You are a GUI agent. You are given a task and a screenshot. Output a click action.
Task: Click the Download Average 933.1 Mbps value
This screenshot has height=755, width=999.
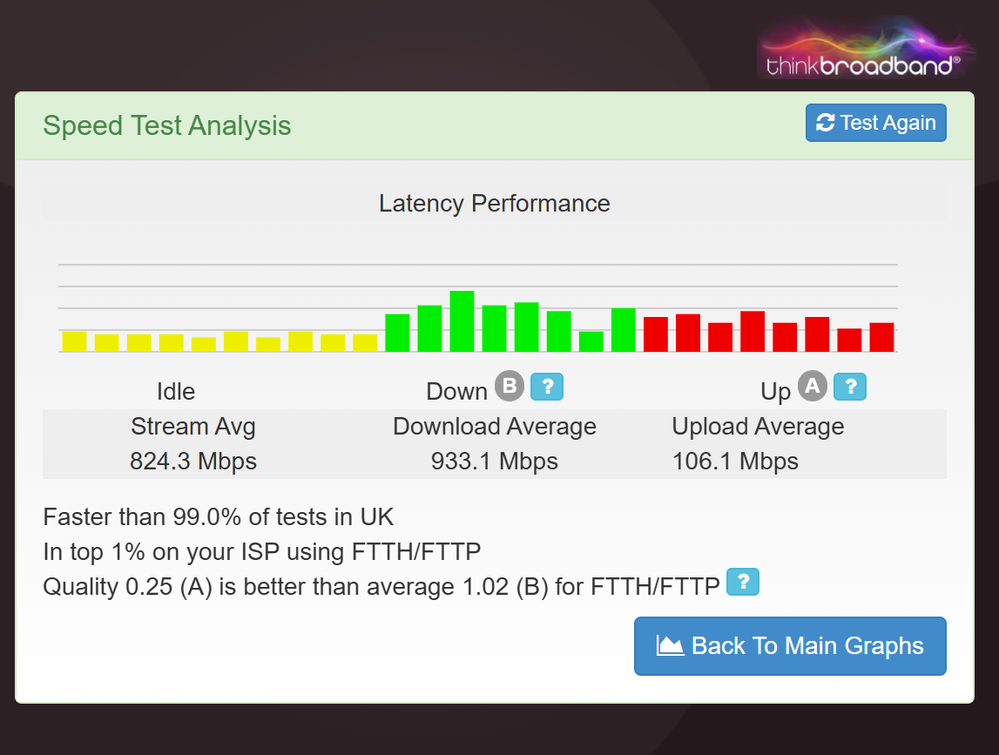tap(494, 461)
